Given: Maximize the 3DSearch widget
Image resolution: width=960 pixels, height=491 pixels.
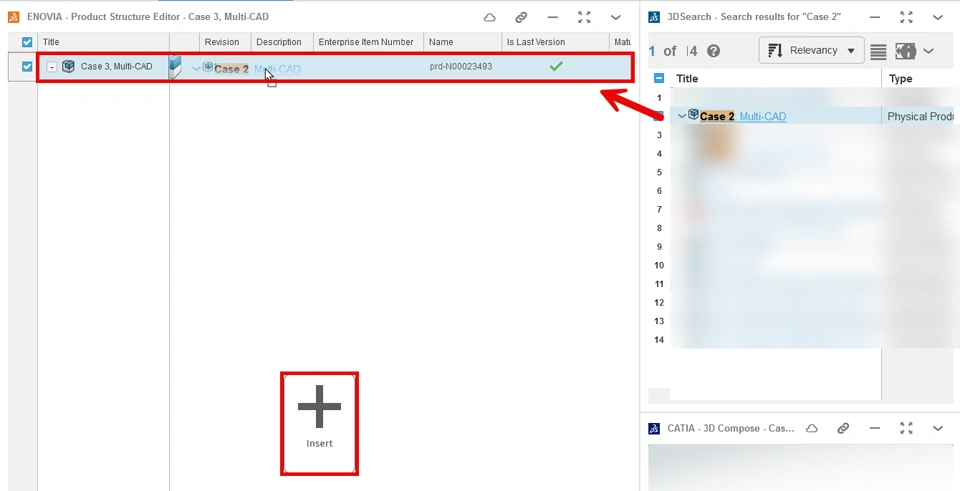Looking at the screenshot, I should pos(907,17).
